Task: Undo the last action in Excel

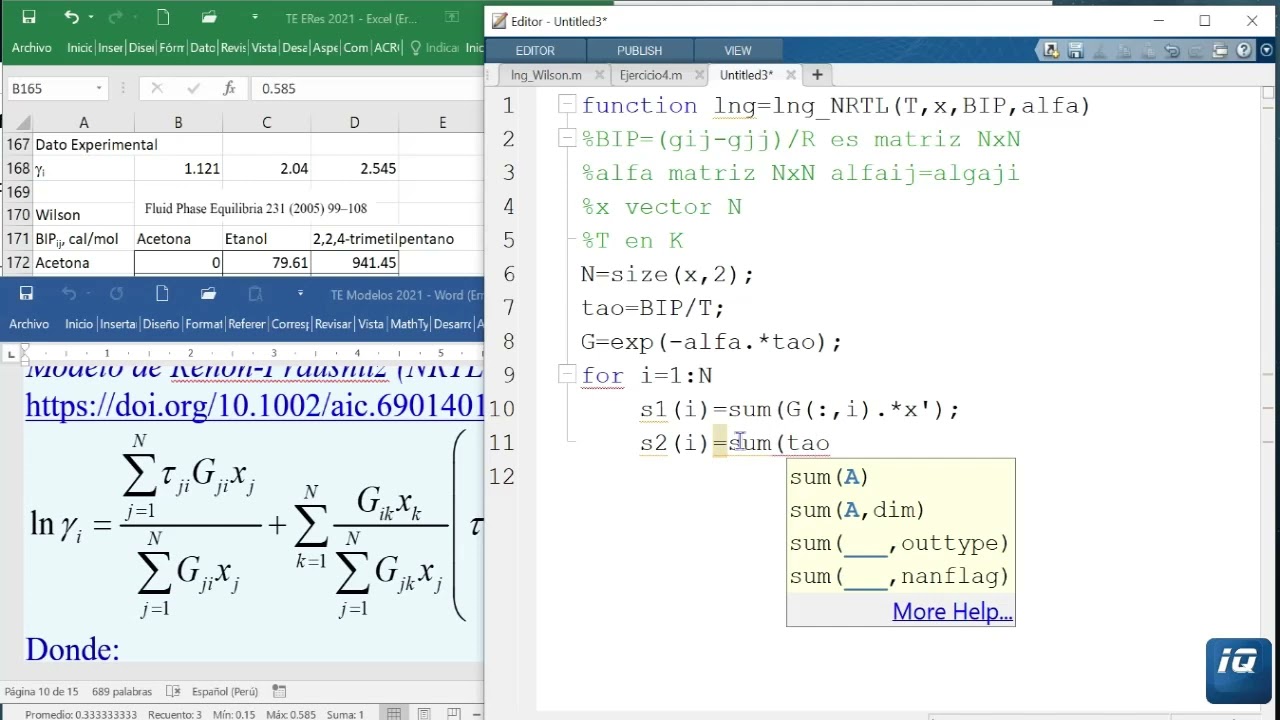Action: [x=70, y=17]
